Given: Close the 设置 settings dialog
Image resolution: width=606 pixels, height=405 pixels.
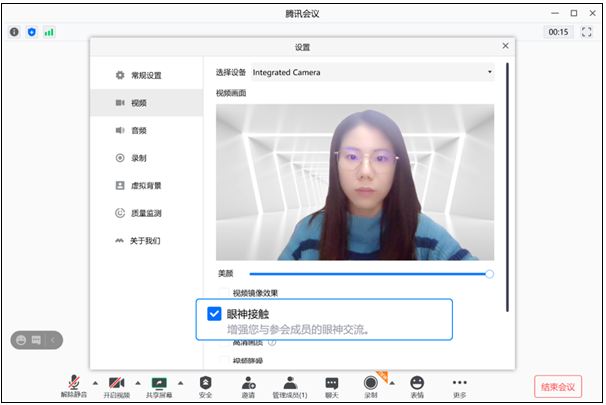Looking at the screenshot, I should point(505,46).
